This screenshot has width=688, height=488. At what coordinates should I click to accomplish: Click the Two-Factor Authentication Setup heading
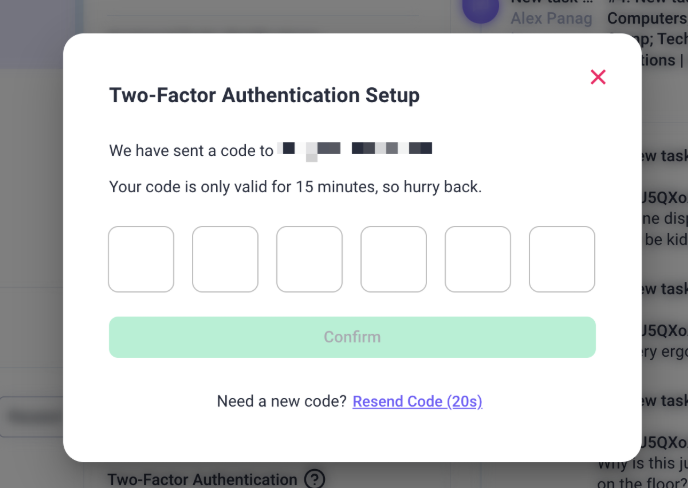pyautogui.click(x=264, y=96)
